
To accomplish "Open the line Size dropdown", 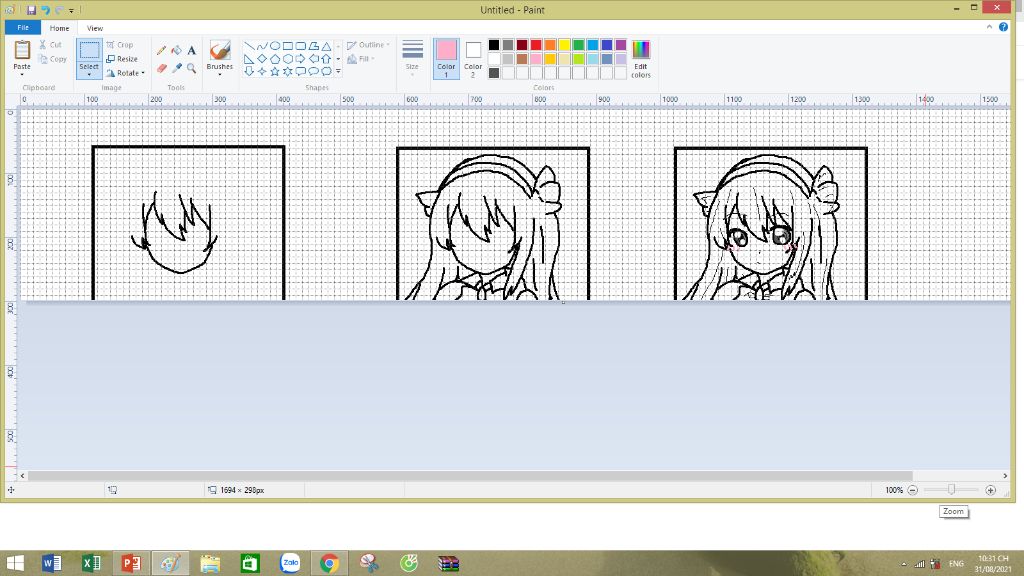I will point(412,59).
